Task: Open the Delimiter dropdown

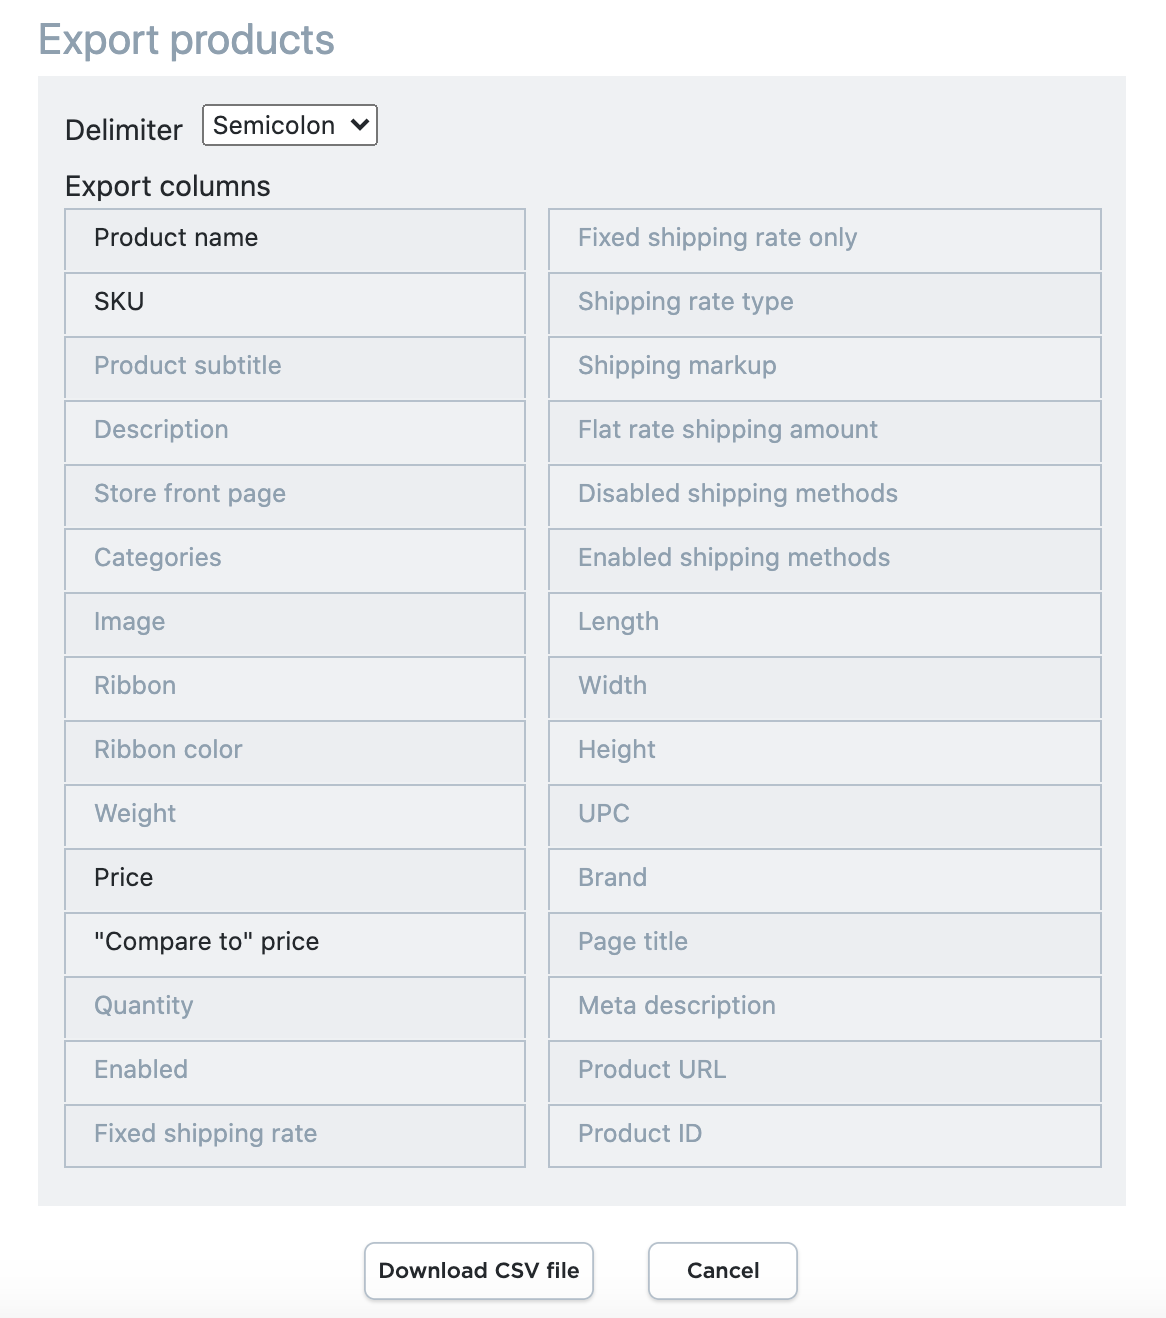Action: (289, 125)
